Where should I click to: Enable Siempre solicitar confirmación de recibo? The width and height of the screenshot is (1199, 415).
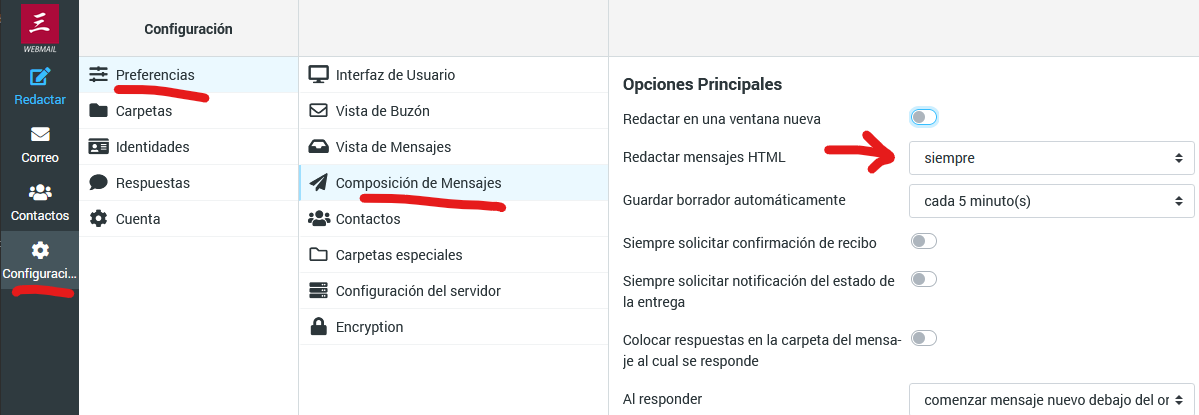(924, 241)
